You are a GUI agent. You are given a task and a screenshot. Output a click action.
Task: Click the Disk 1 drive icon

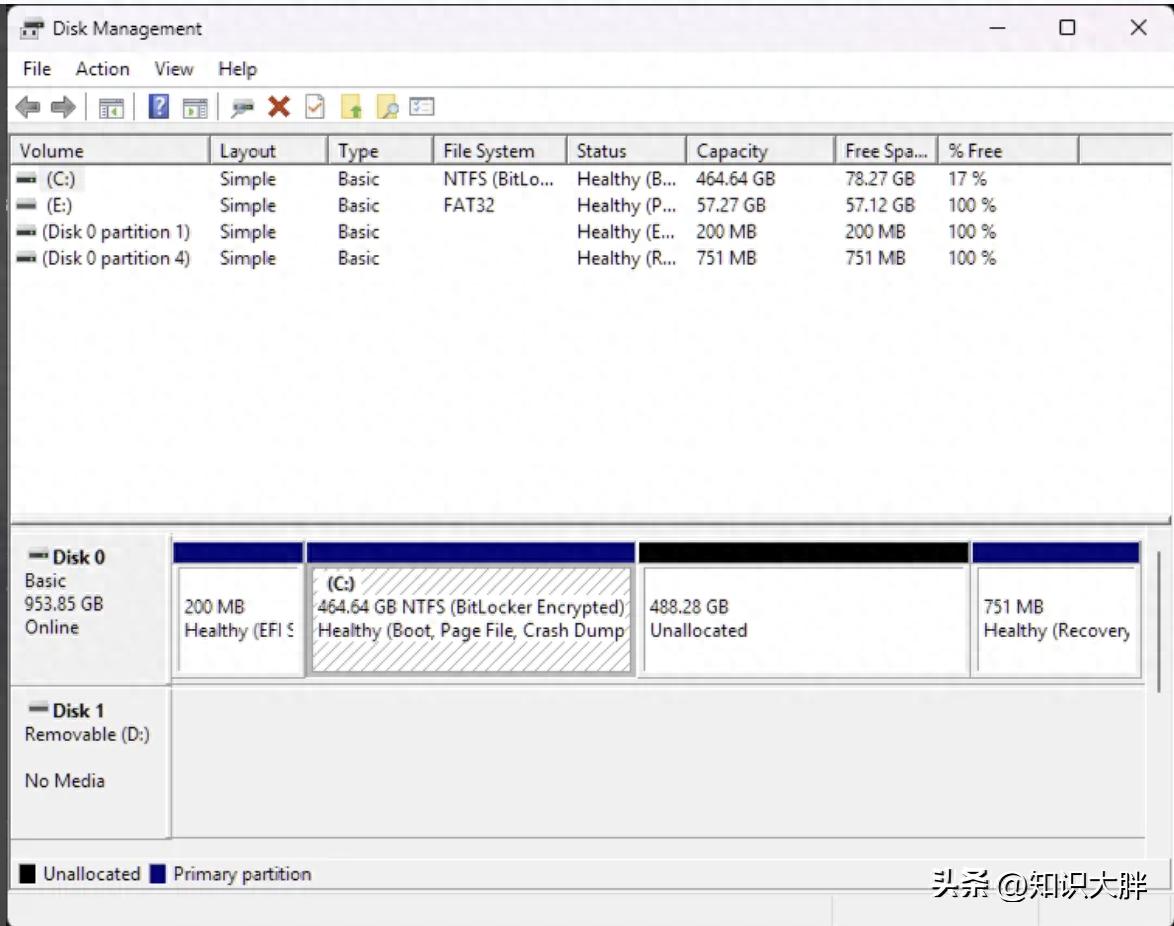38,709
